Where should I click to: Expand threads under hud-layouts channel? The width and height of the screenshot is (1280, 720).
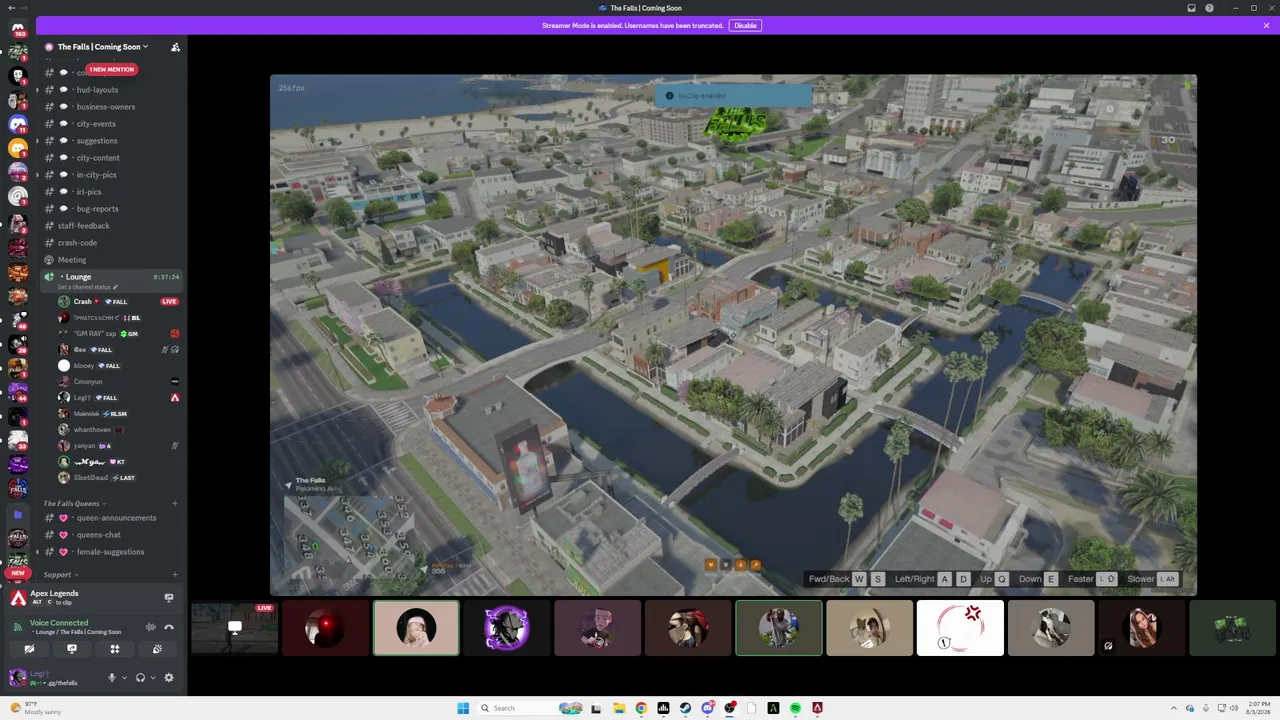(38, 90)
